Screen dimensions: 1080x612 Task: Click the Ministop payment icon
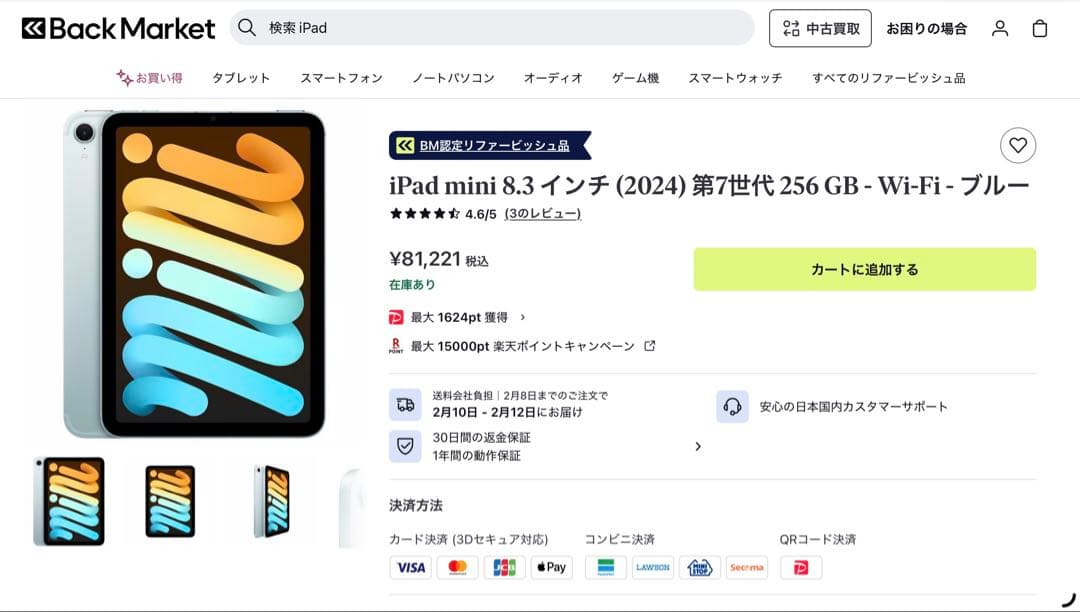[x=700, y=567]
